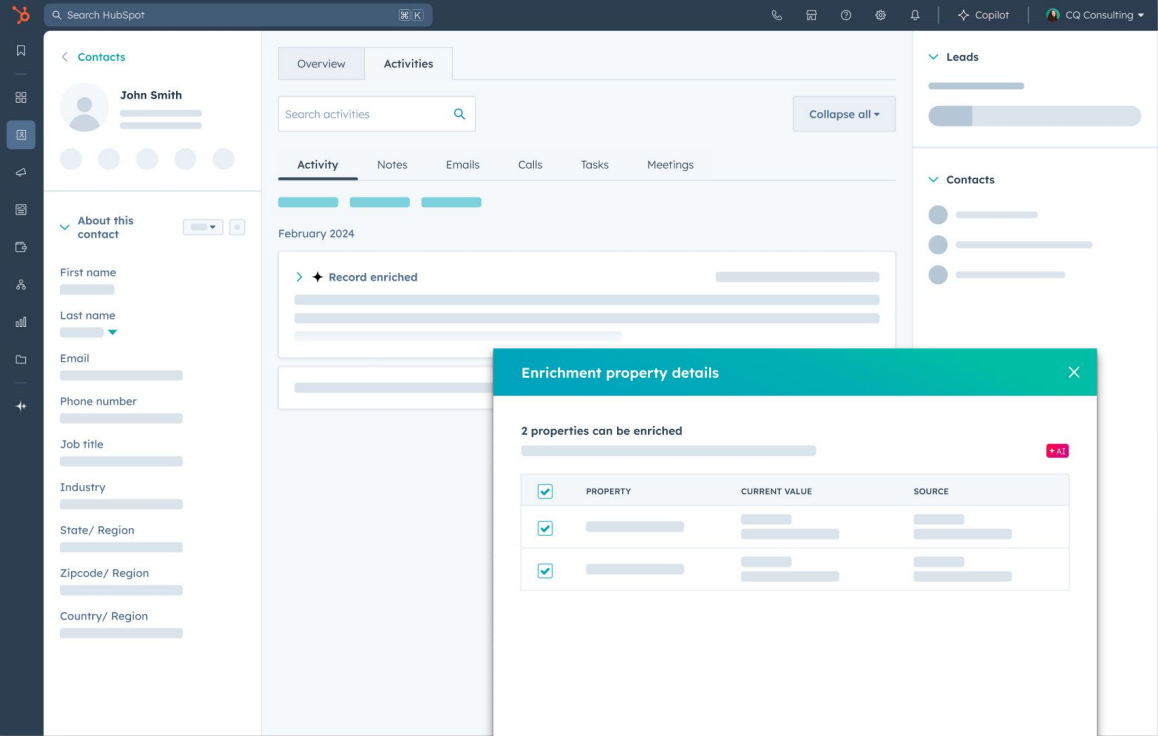
Task: Click the Email property value
Action: (121, 376)
